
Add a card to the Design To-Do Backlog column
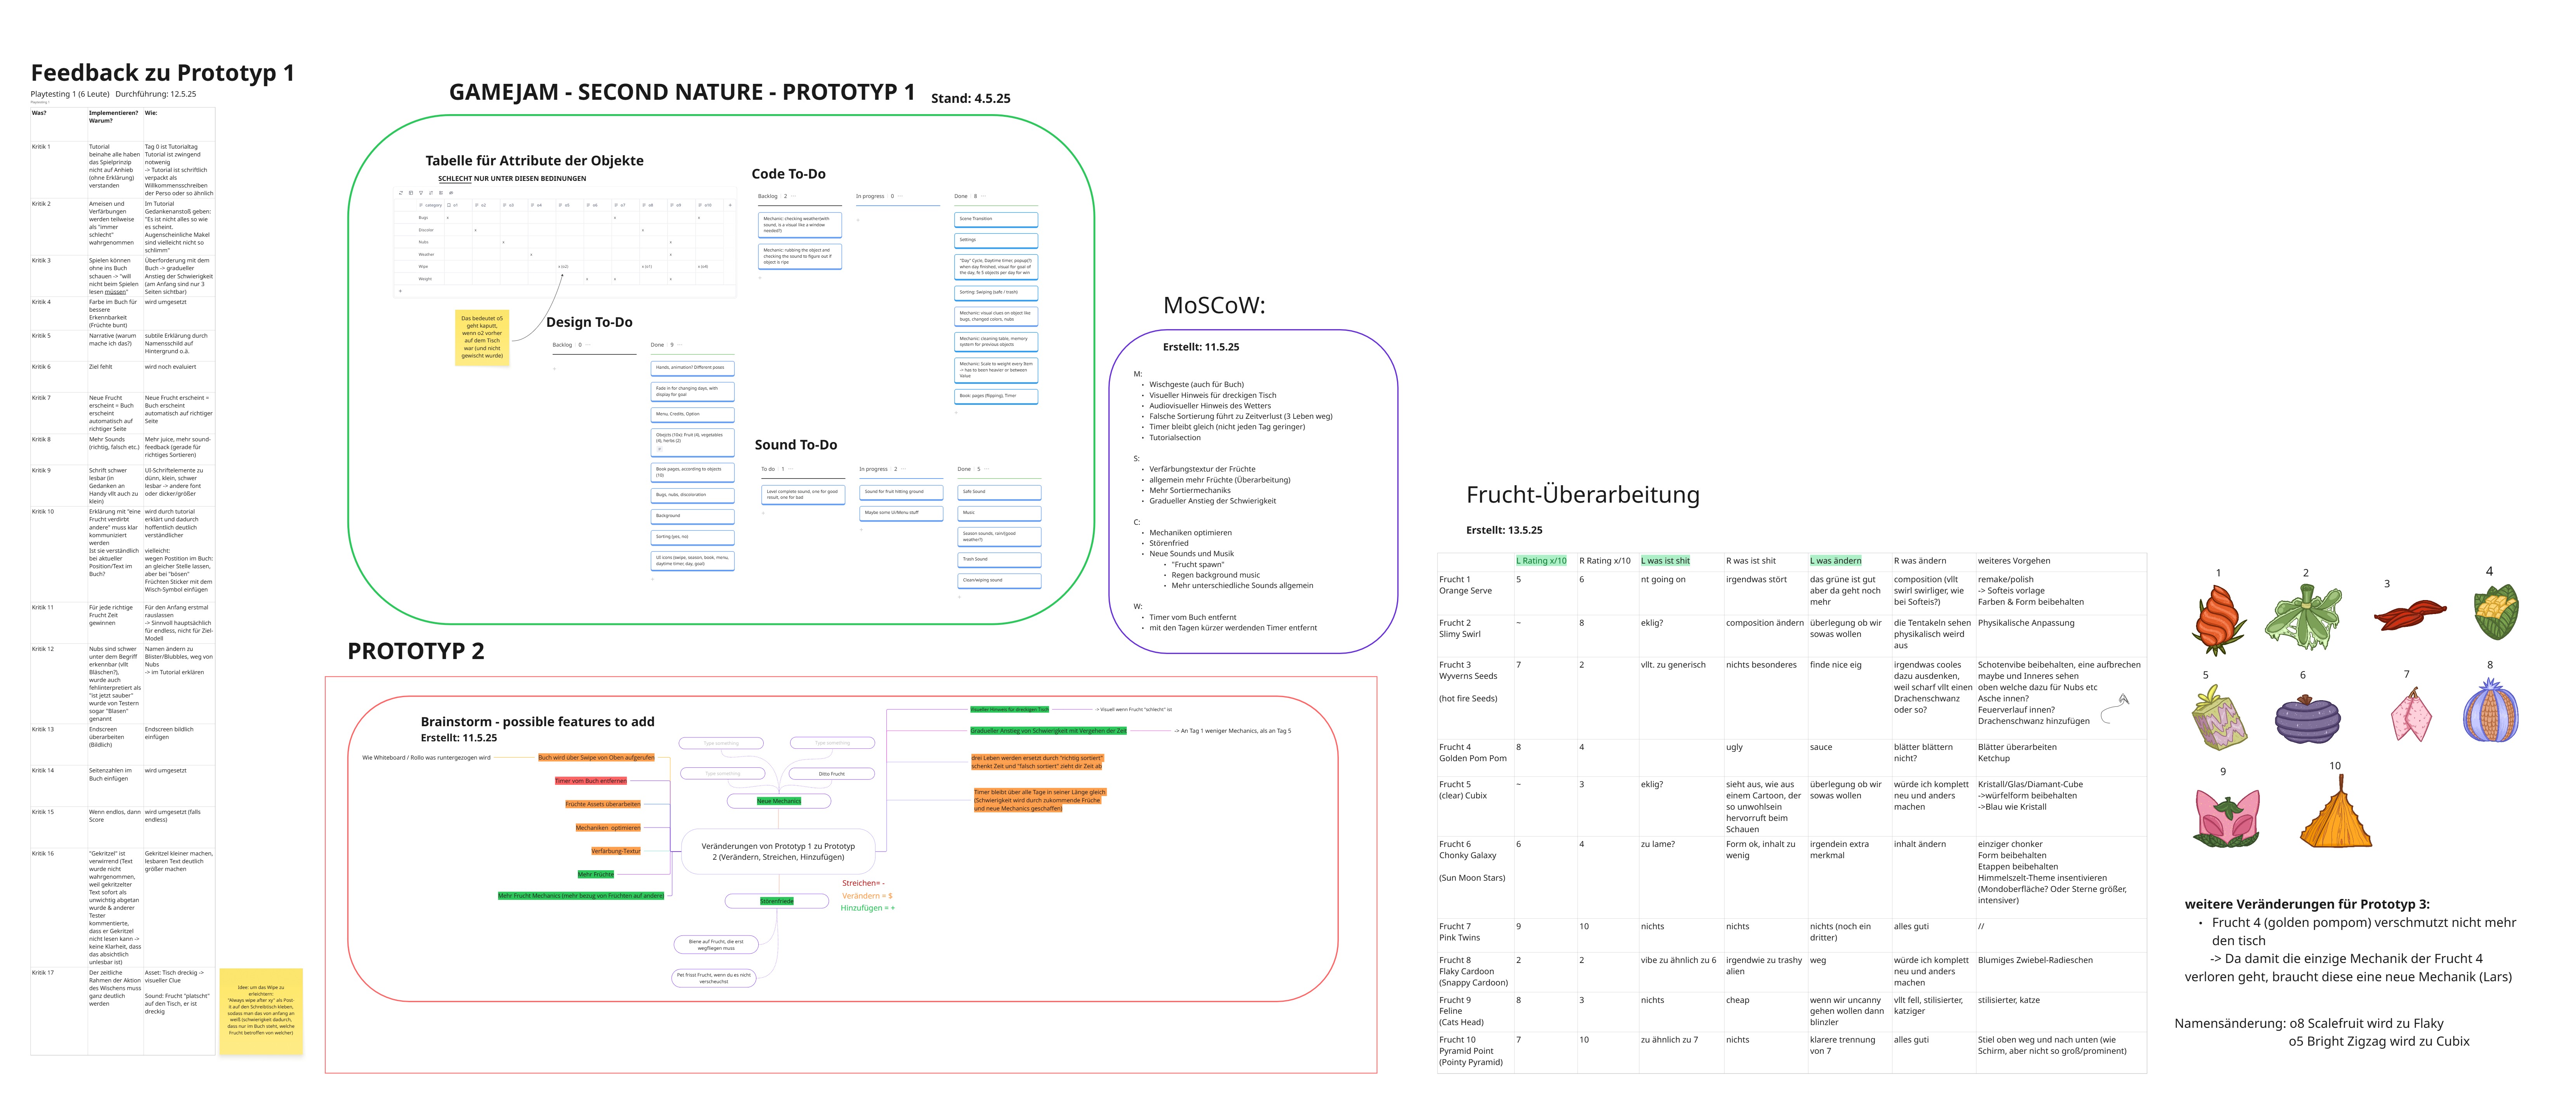pyautogui.click(x=555, y=369)
